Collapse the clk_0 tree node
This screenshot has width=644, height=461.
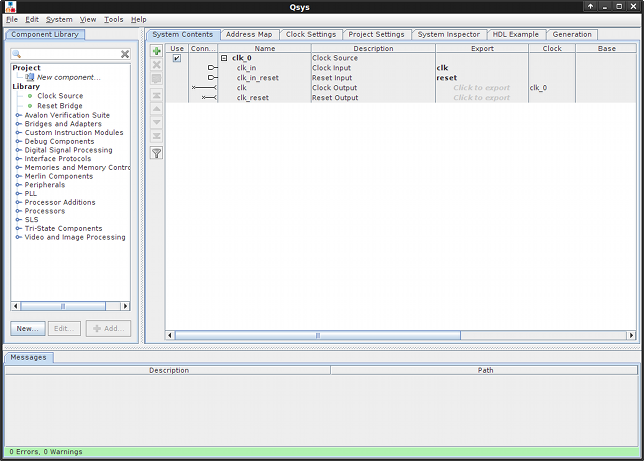coord(224,58)
